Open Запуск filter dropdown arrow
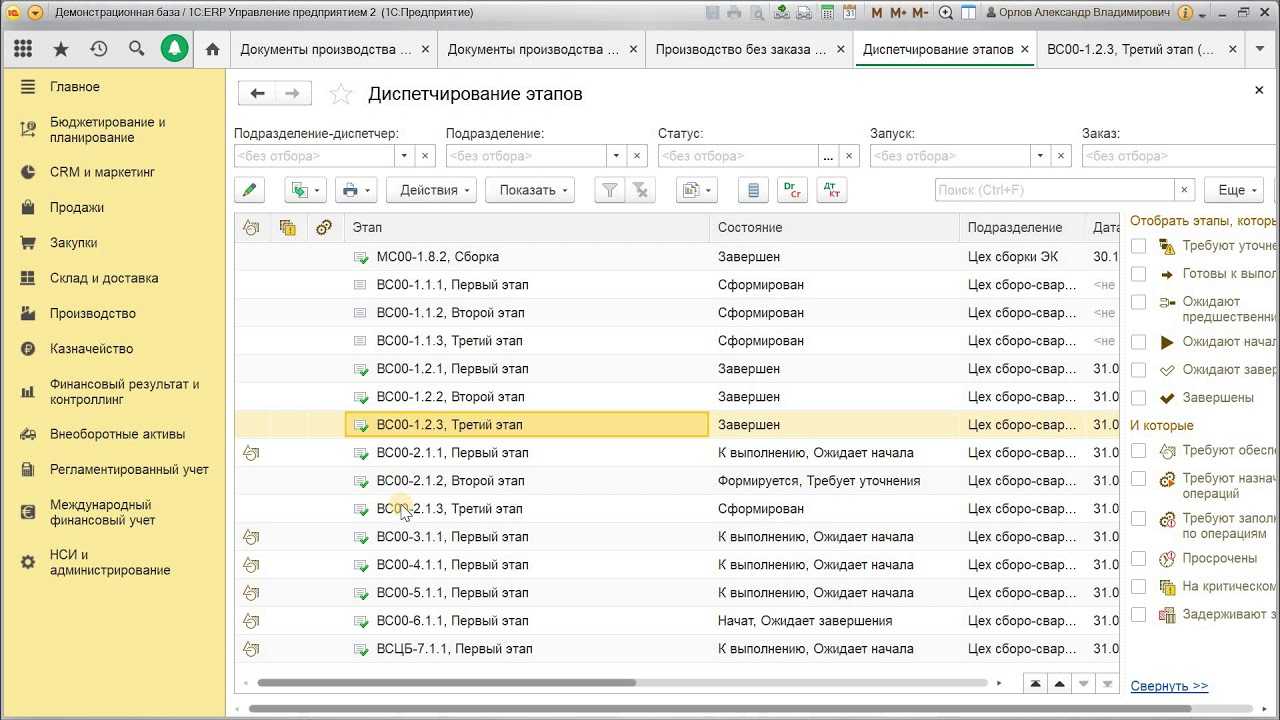This screenshot has width=1280, height=720. point(1040,156)
